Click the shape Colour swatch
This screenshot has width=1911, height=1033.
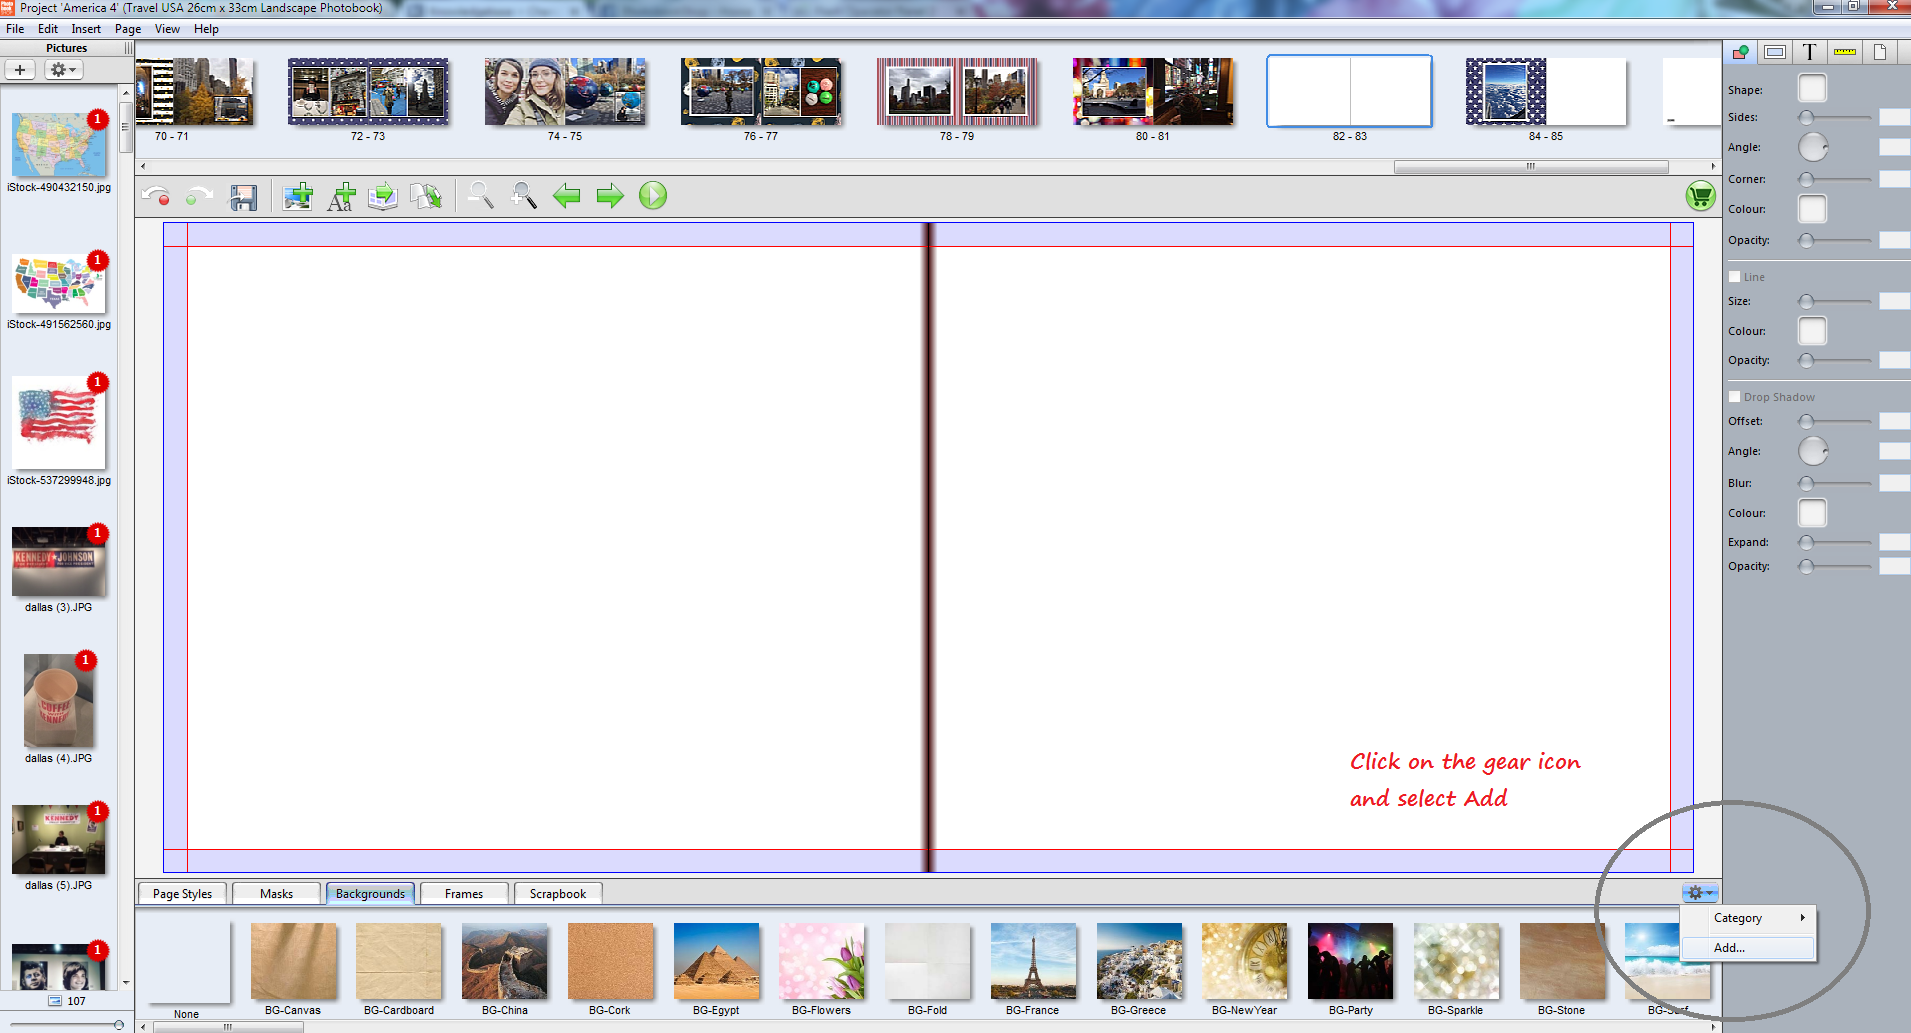click(x=1812, y=209)
